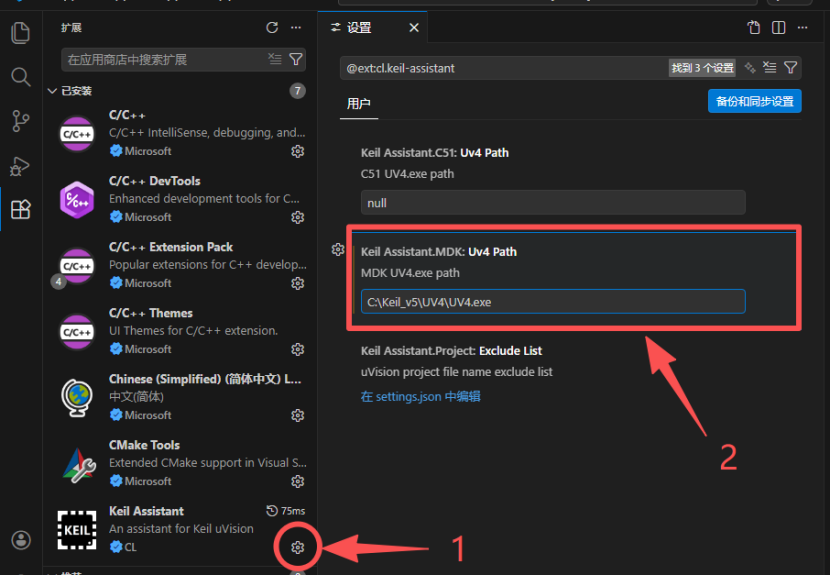This screenshot has height=575, width=831.
Task: Select the CMake Tools extension entry
Action: [x=180, y=463]
